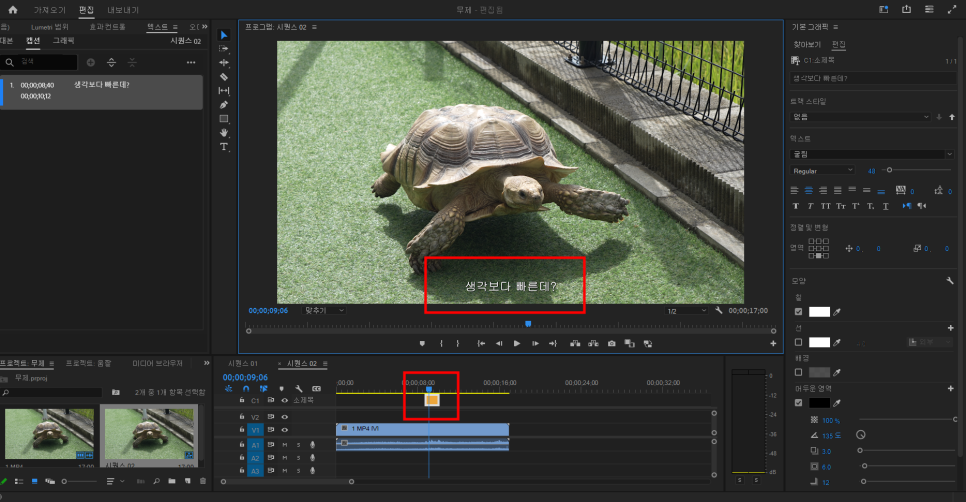Export frame with camera icon
The image size is (966, 502).
(x=612, y=344)
